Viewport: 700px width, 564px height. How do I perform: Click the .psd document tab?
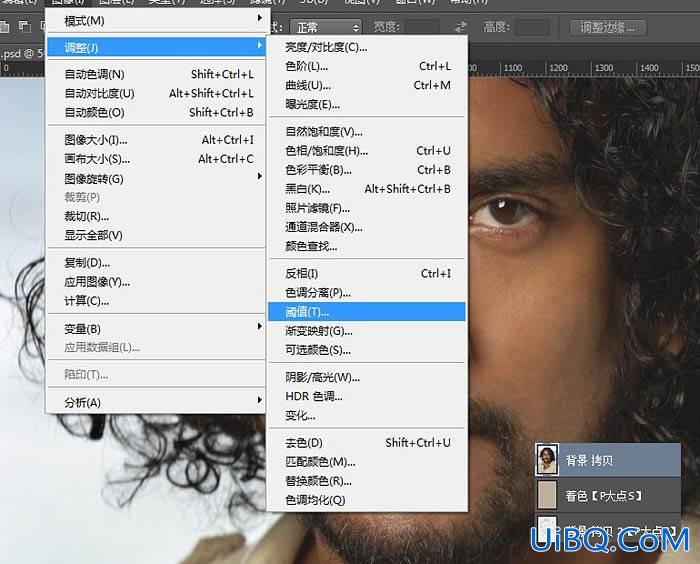(x=21, y=54)
